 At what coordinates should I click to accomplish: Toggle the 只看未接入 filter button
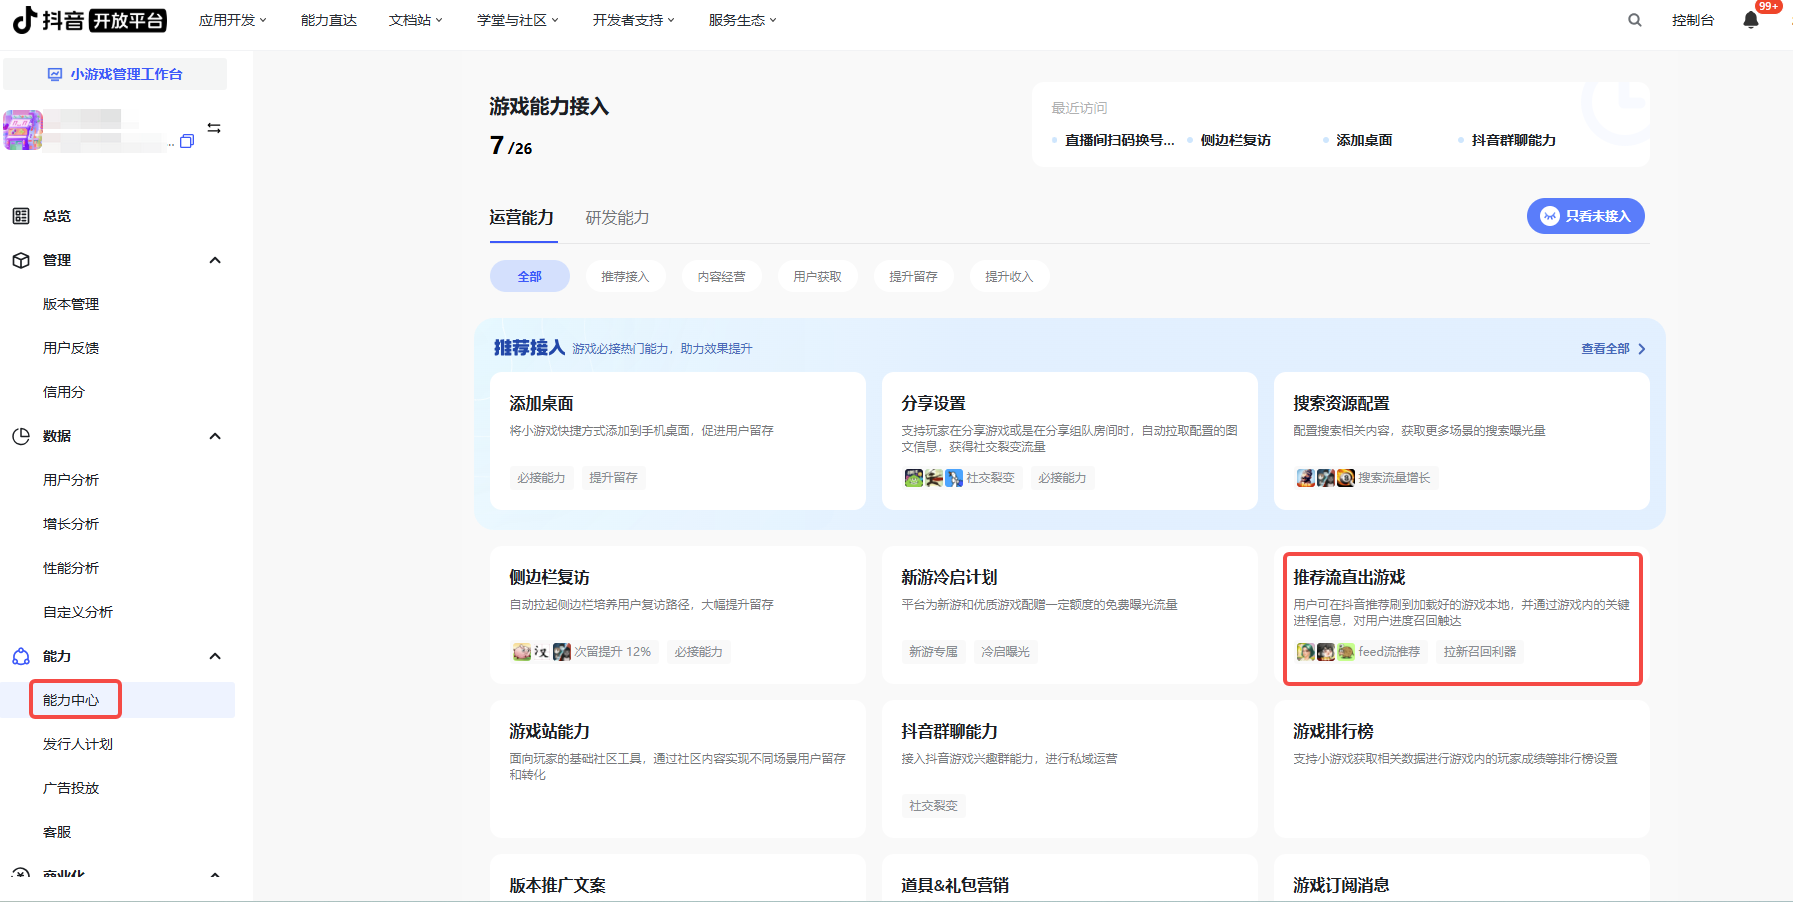point(1585,216)
